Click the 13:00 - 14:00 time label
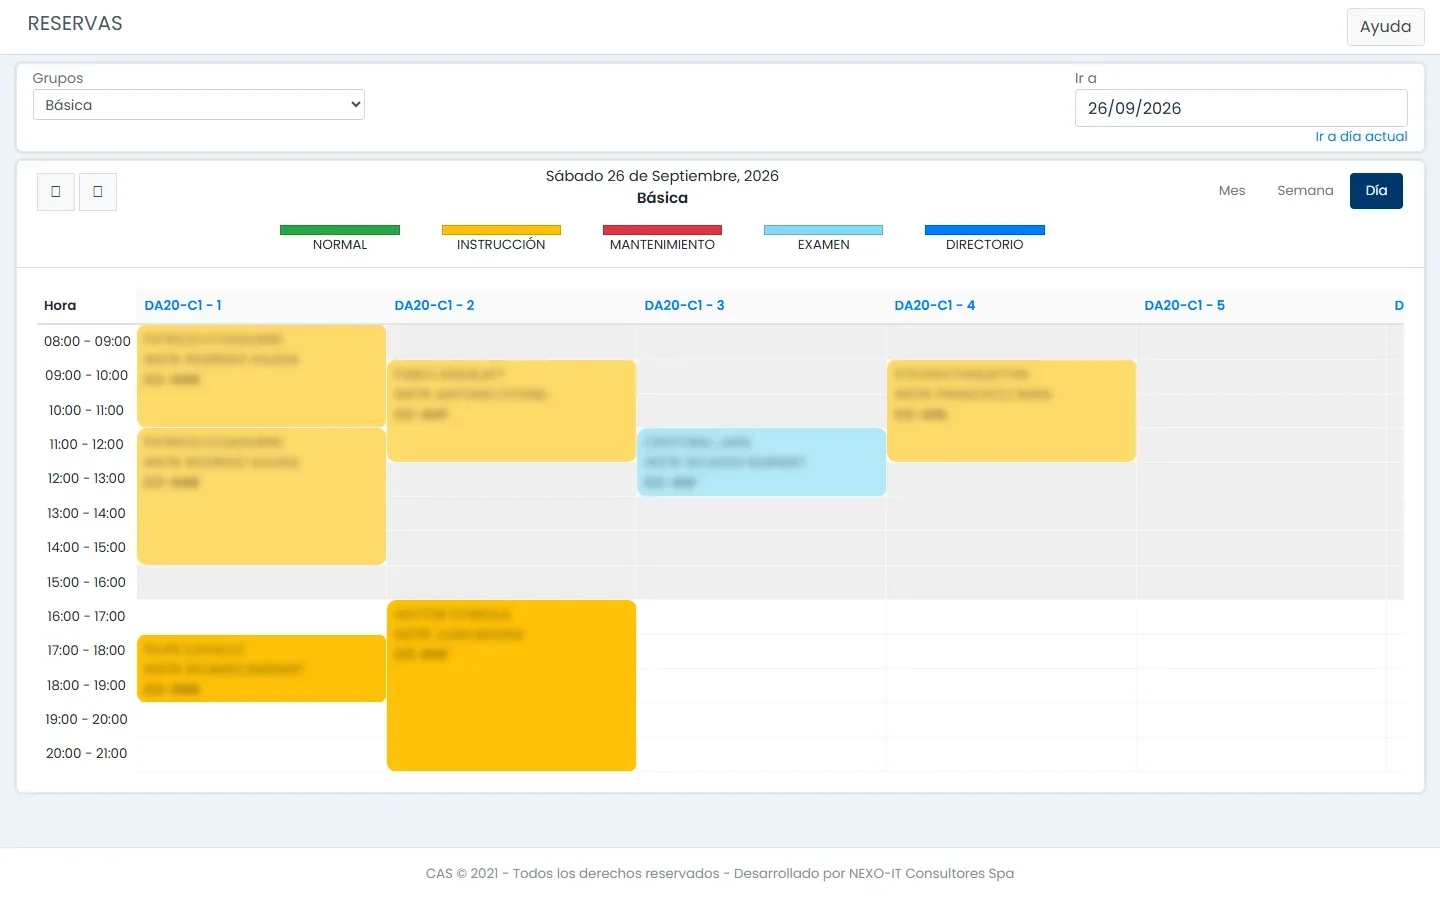Screen dimensions: 1440x900 [x=86, y=514]
